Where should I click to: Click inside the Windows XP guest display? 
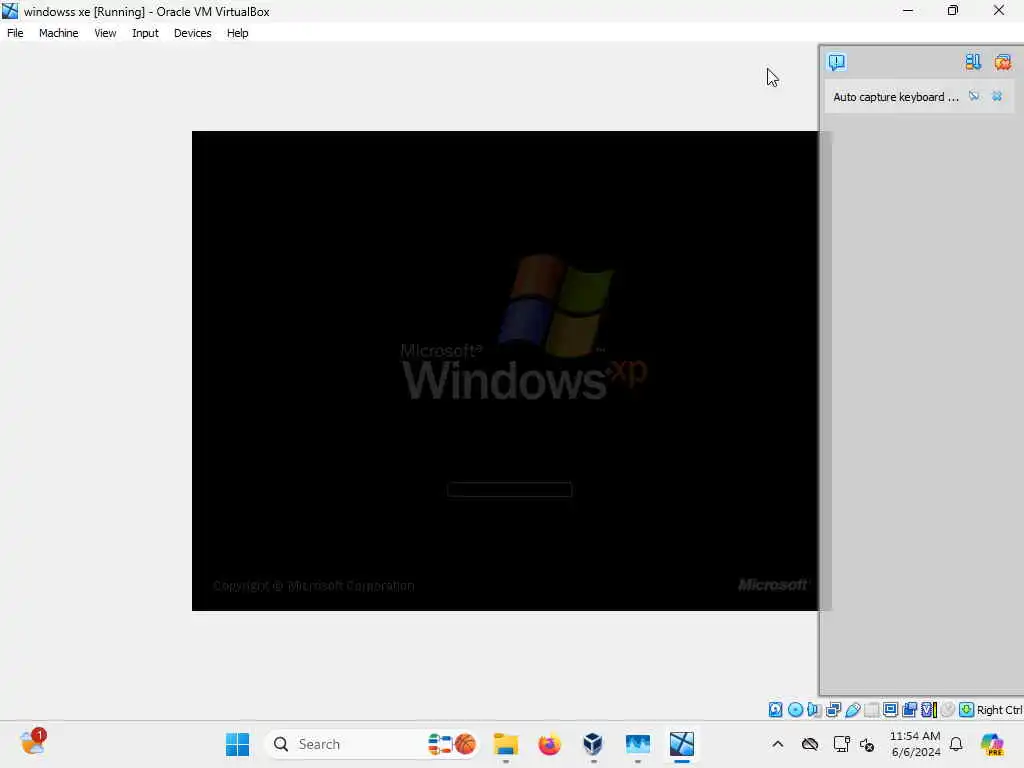click(505, 370)
